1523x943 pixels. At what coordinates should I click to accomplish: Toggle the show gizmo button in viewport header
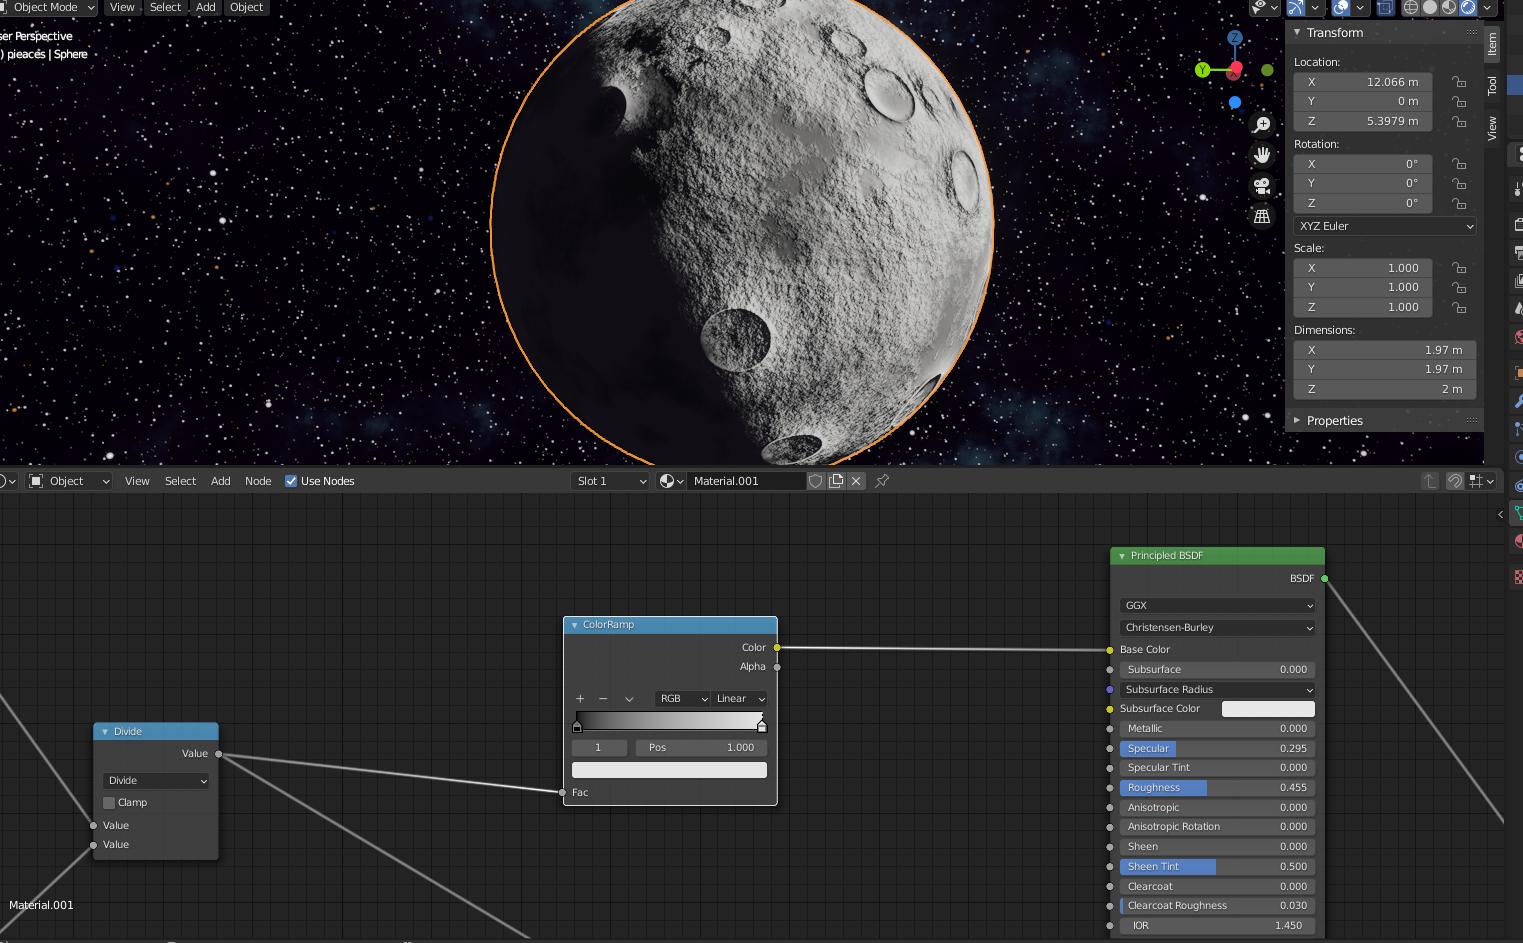[1296, 7]
